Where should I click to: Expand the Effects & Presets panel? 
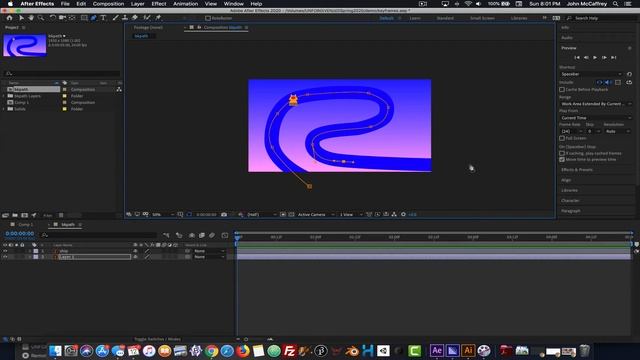pyautogui.click(x=577, y=169)
